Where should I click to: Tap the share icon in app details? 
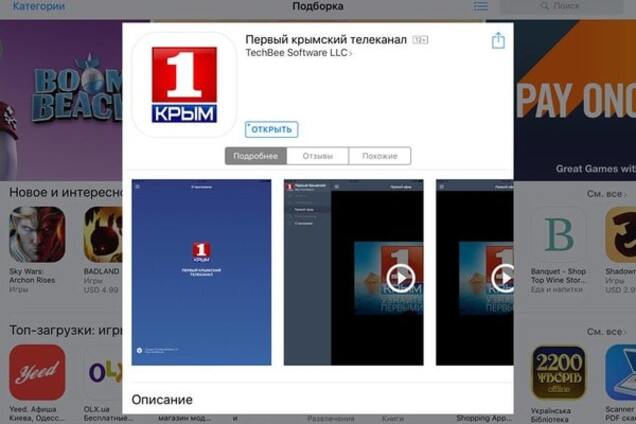tap(498, 41)
